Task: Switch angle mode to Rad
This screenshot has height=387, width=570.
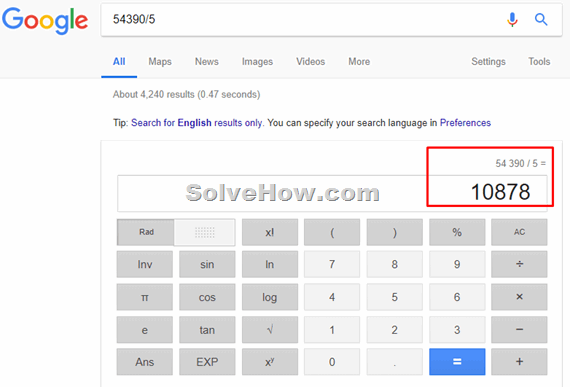Action: click(146, 232)
